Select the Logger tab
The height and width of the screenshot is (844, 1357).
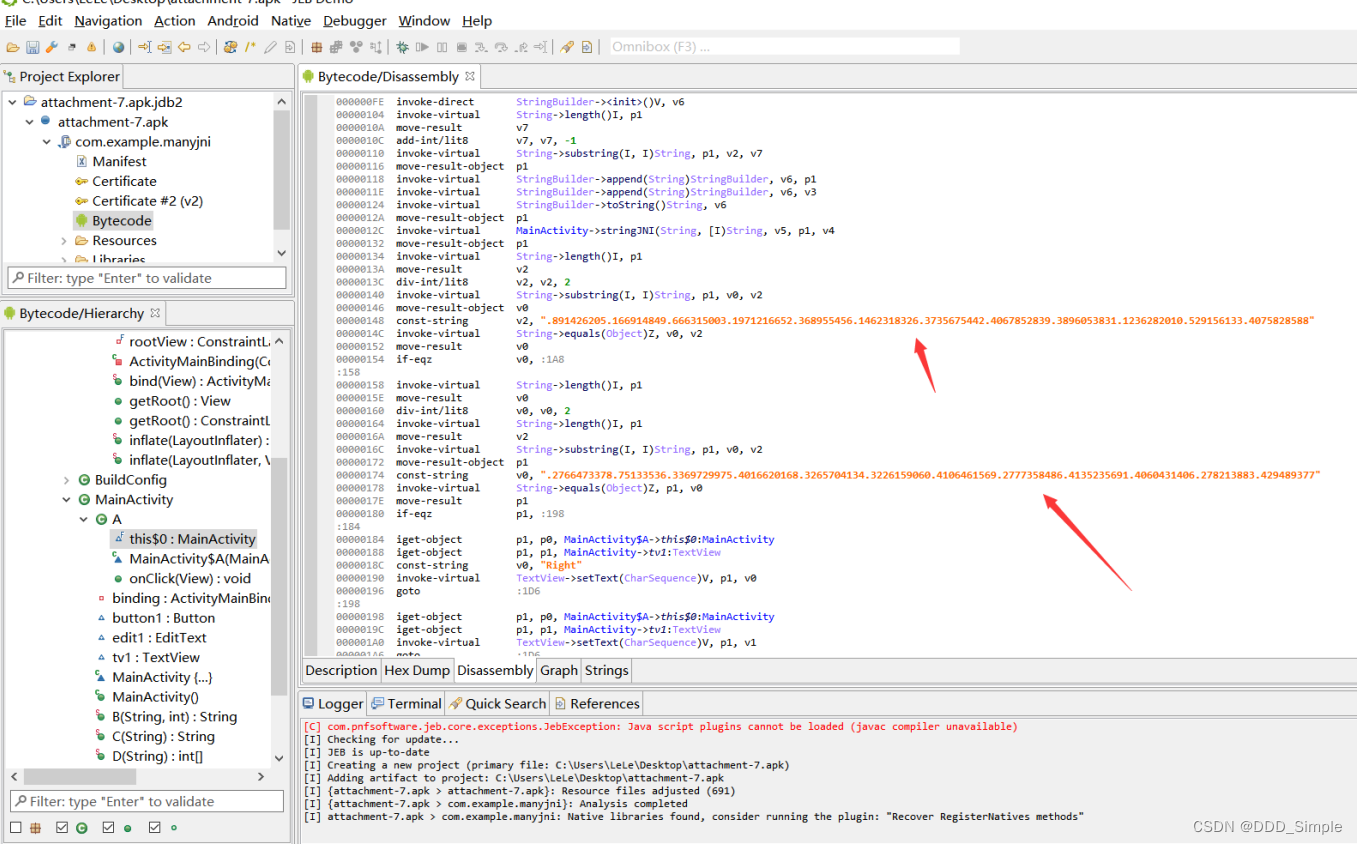[x=333, y=703]
